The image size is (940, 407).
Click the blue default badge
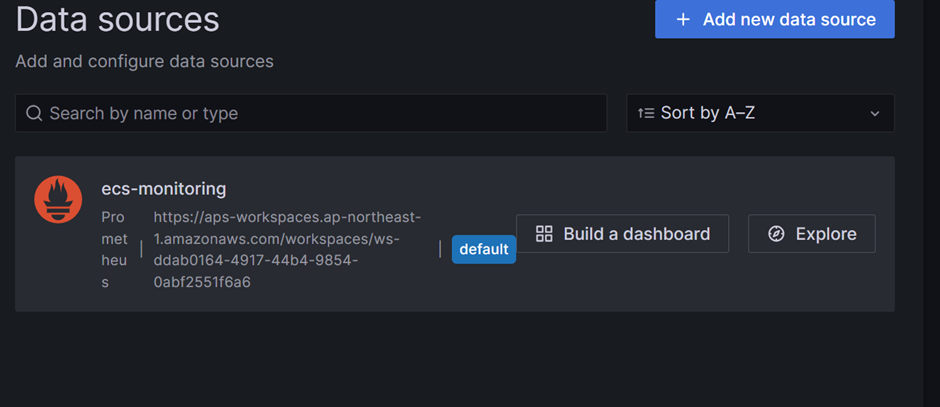click(484, 249)
